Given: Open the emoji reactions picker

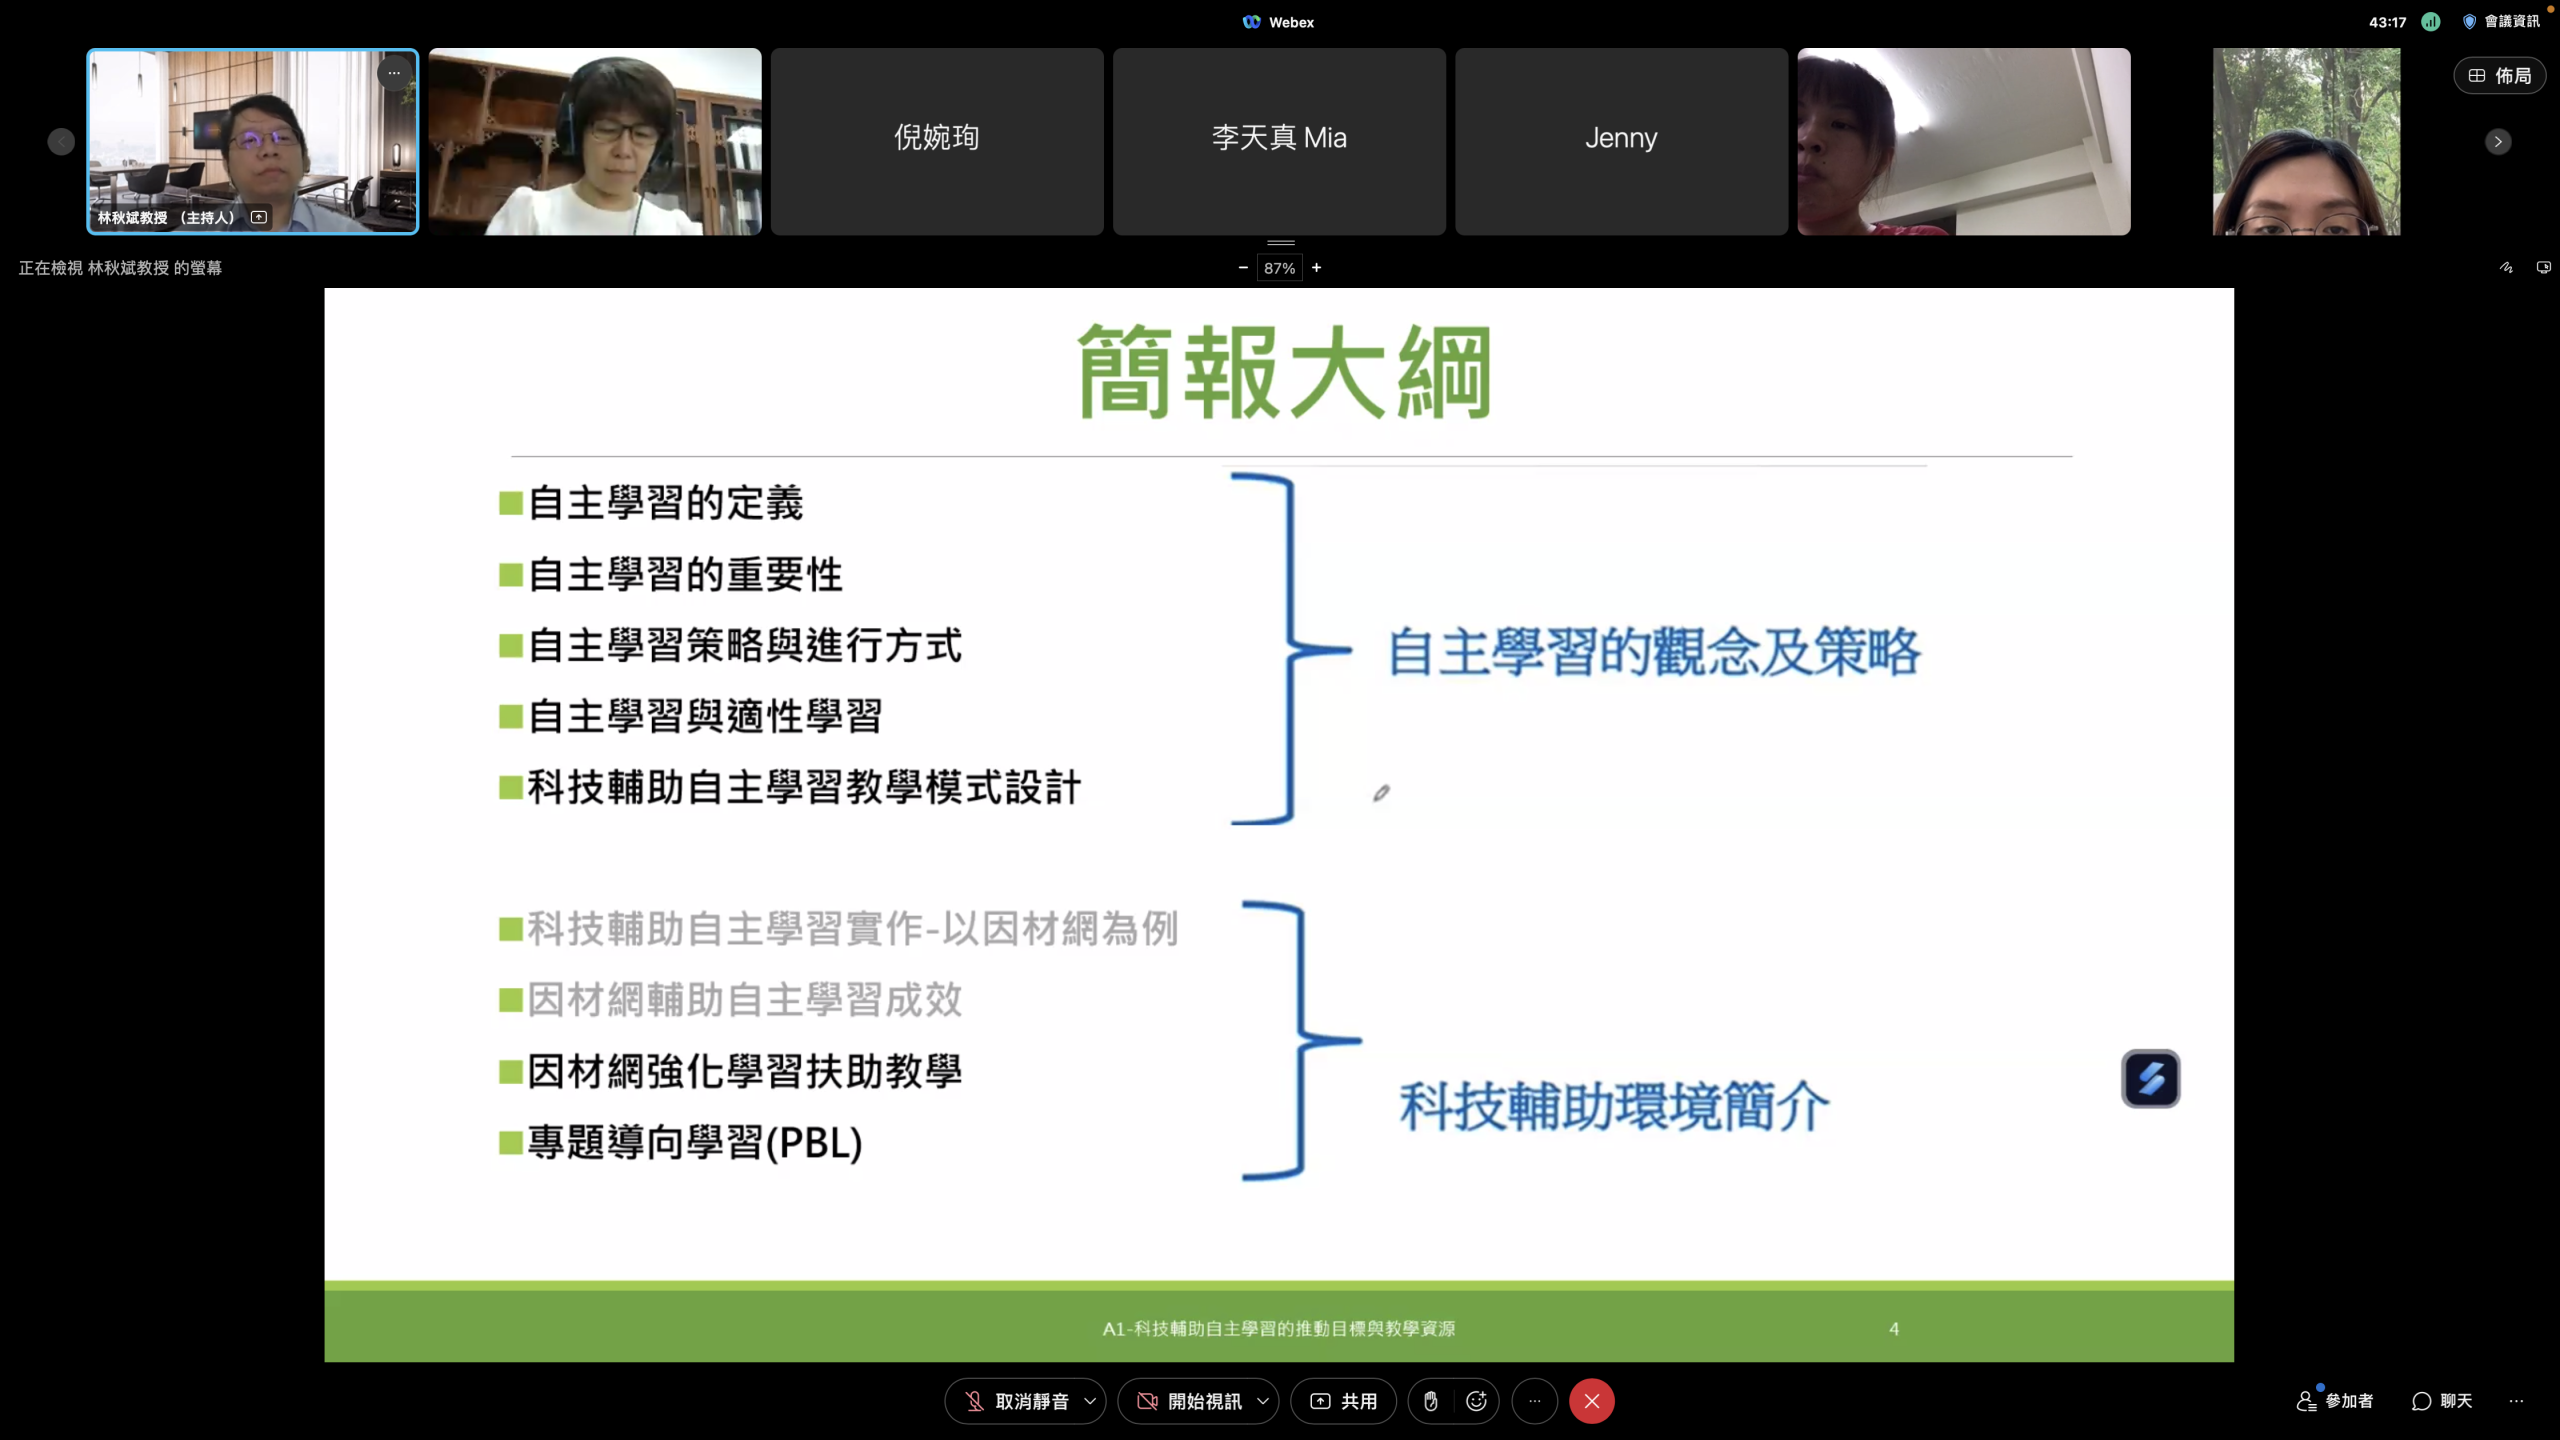Looking at the screenshot, I should point(1476,1401).
